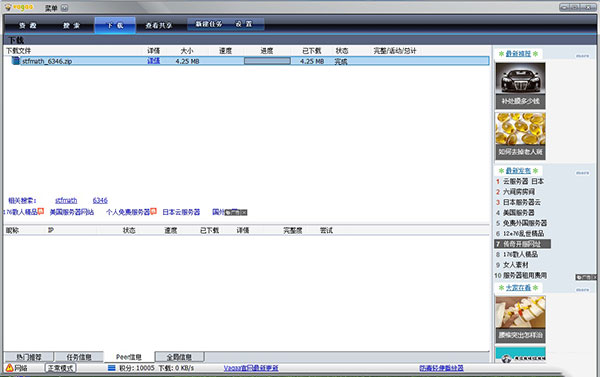Viewport: 600px width, 377px height.
Task: Click the Vagaa logo icon in title bar
Action: pos(8,7)
